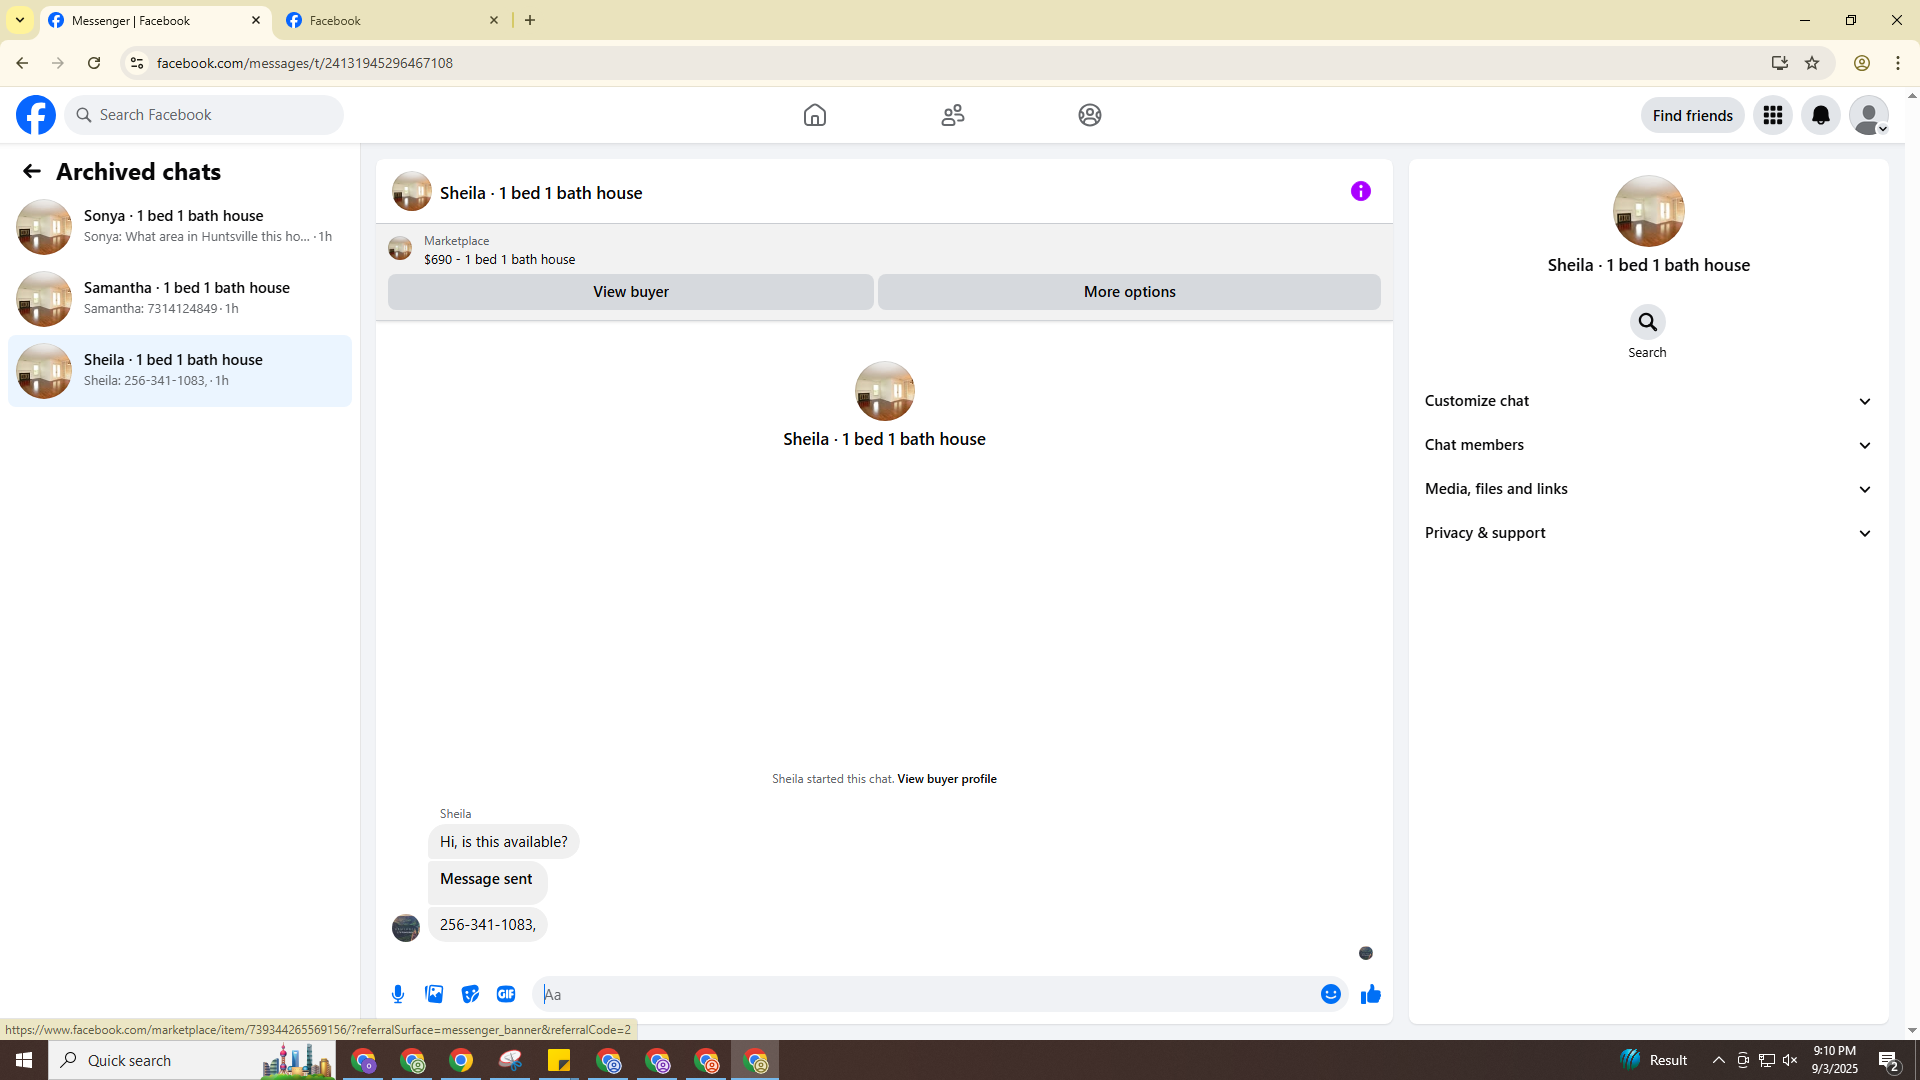The width and height of the screenshot is (1920, 1080).
Task: Attach a file with the photo icon
Action: (434, 994)
